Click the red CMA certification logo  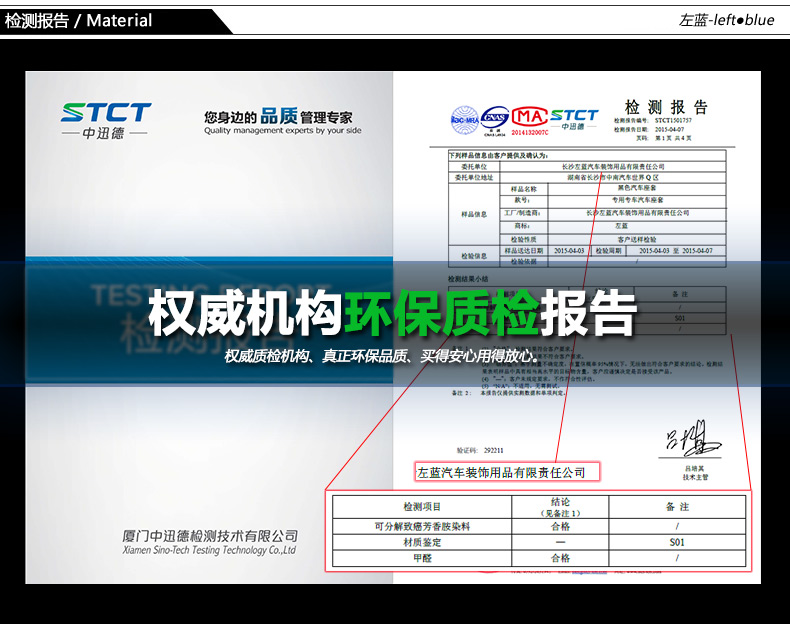(x=529, y=116)
